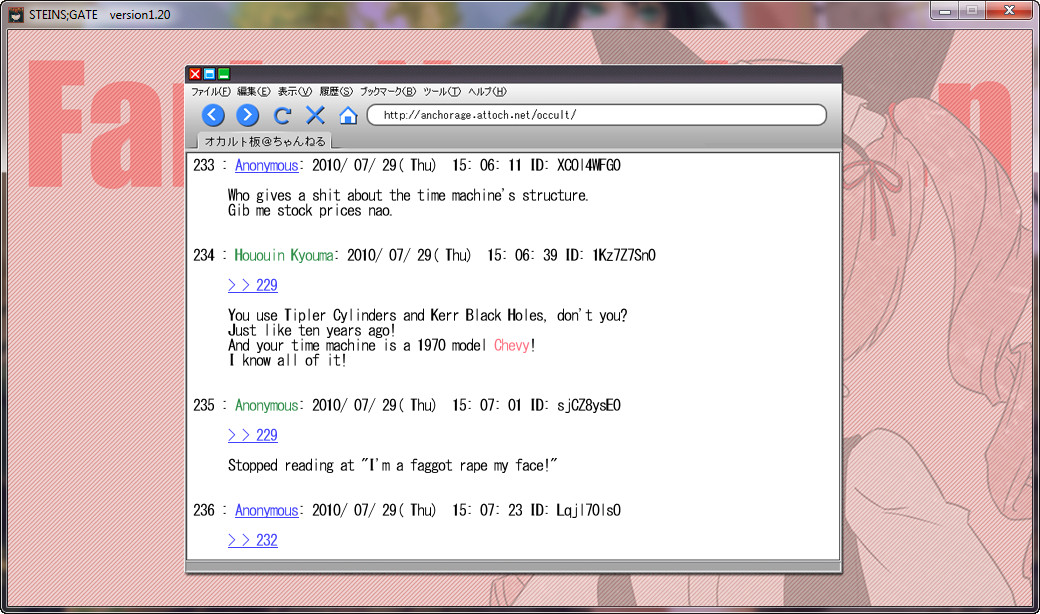Click the post number 233
Screen dimensions: 1040x614
(x=204, y=165)
